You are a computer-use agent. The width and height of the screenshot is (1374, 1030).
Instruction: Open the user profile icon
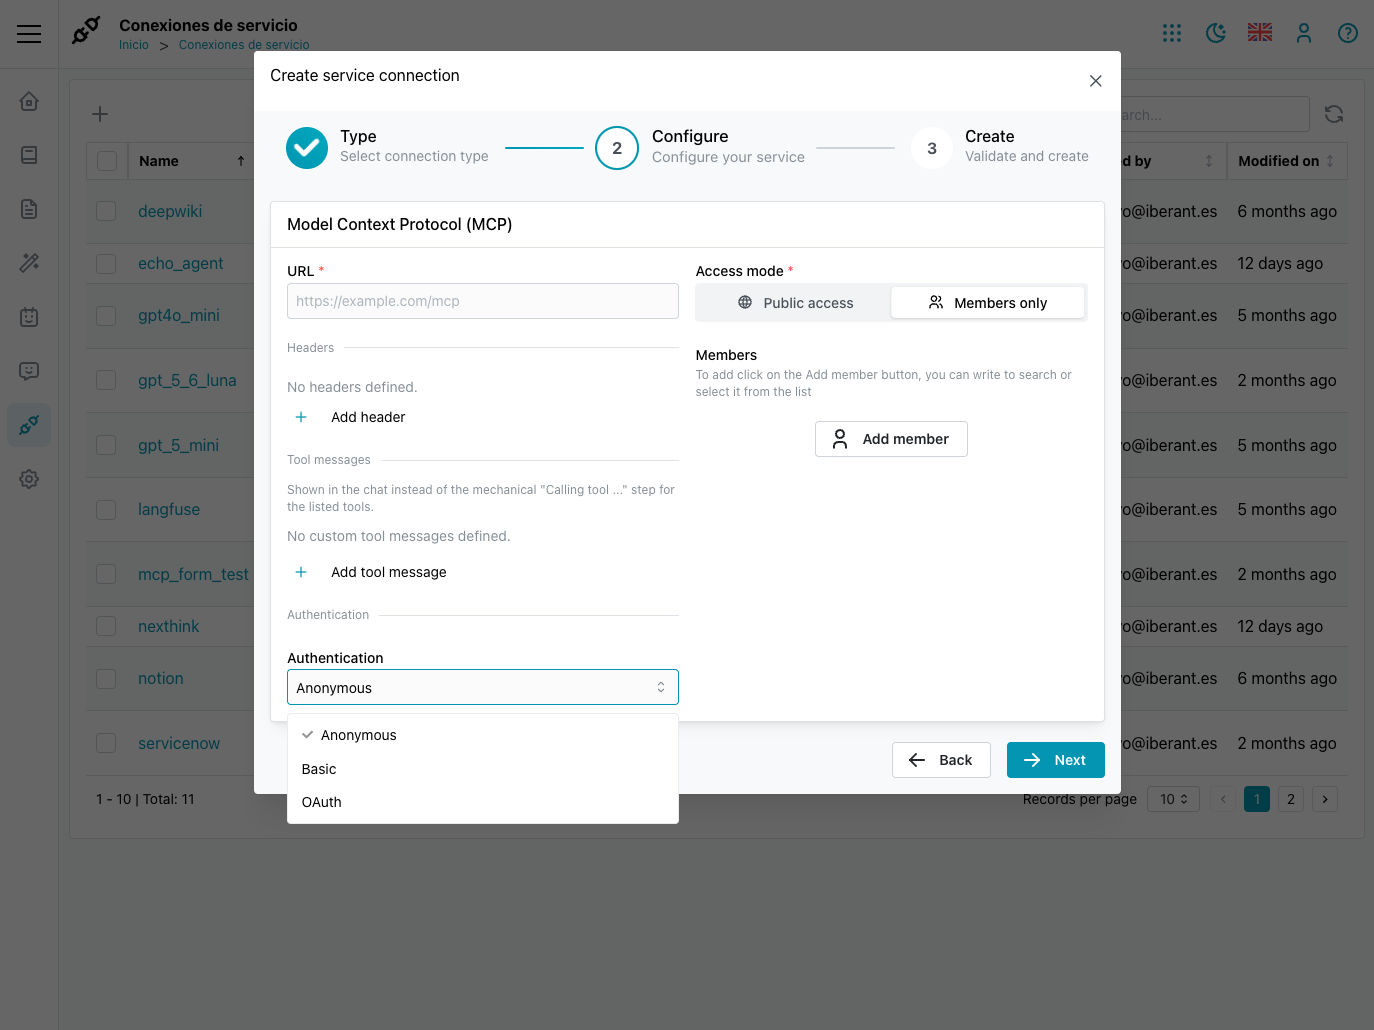point(1304,33)
